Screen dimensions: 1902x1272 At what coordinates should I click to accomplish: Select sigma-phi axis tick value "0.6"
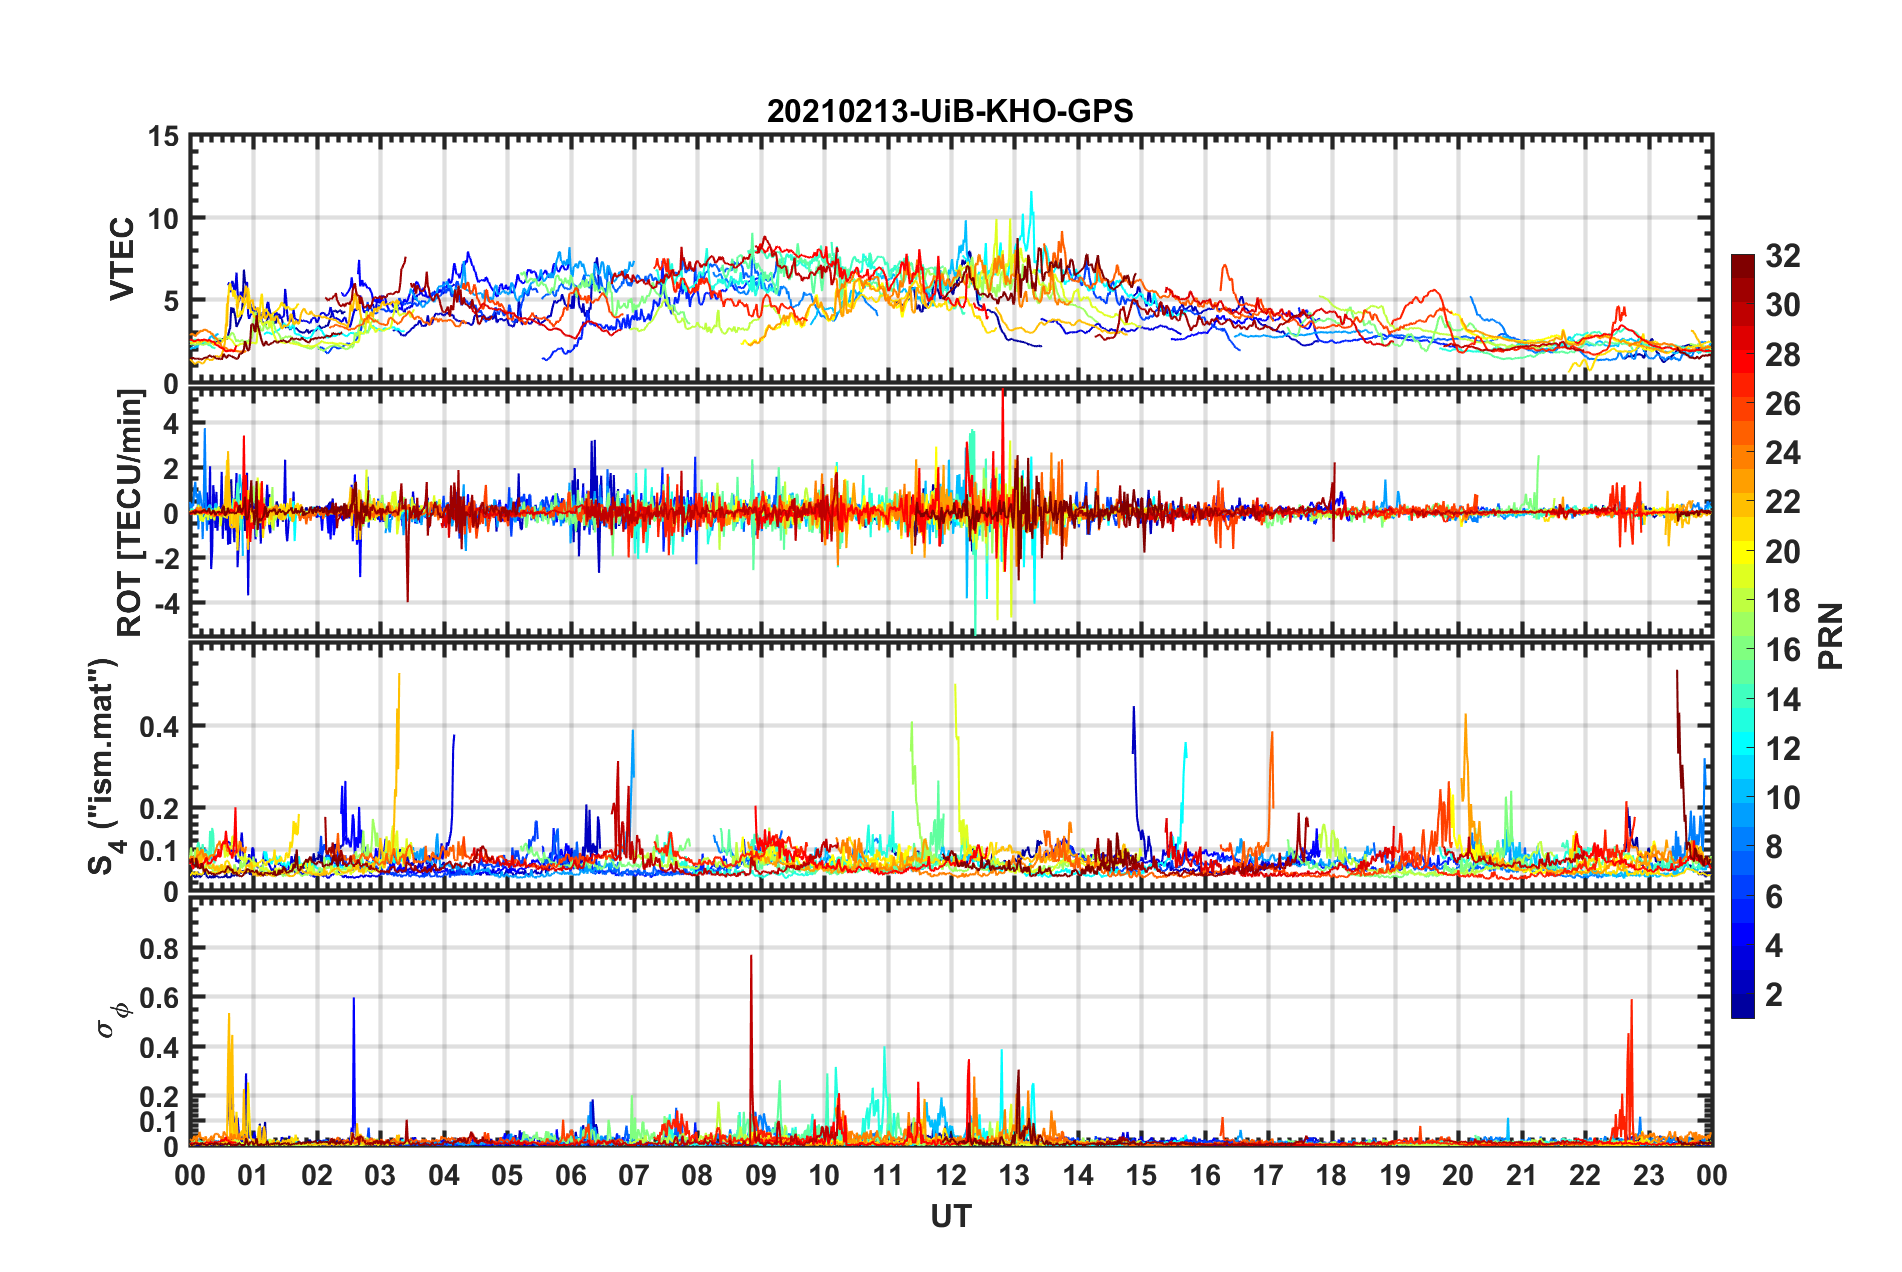click(158, 998)
